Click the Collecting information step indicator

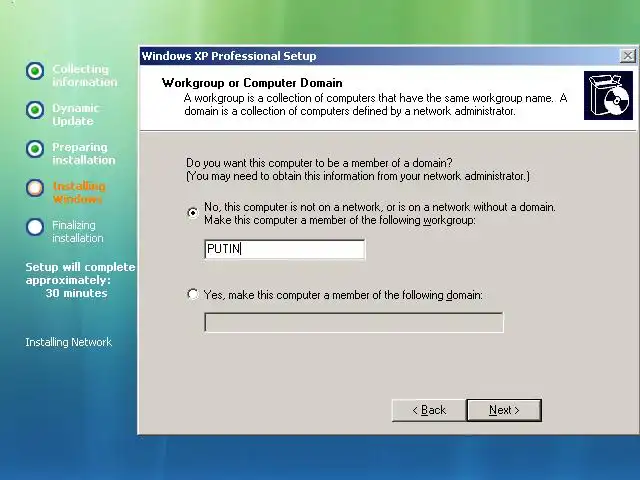tap(35, 71)
